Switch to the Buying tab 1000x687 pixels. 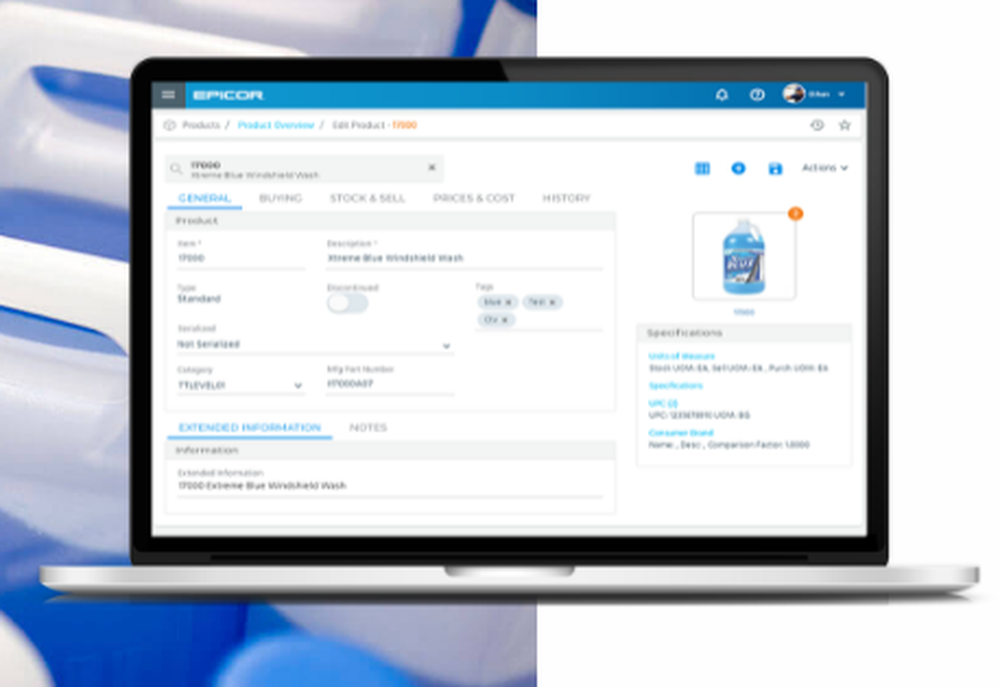pyautogui.click(x=281, y=198)
